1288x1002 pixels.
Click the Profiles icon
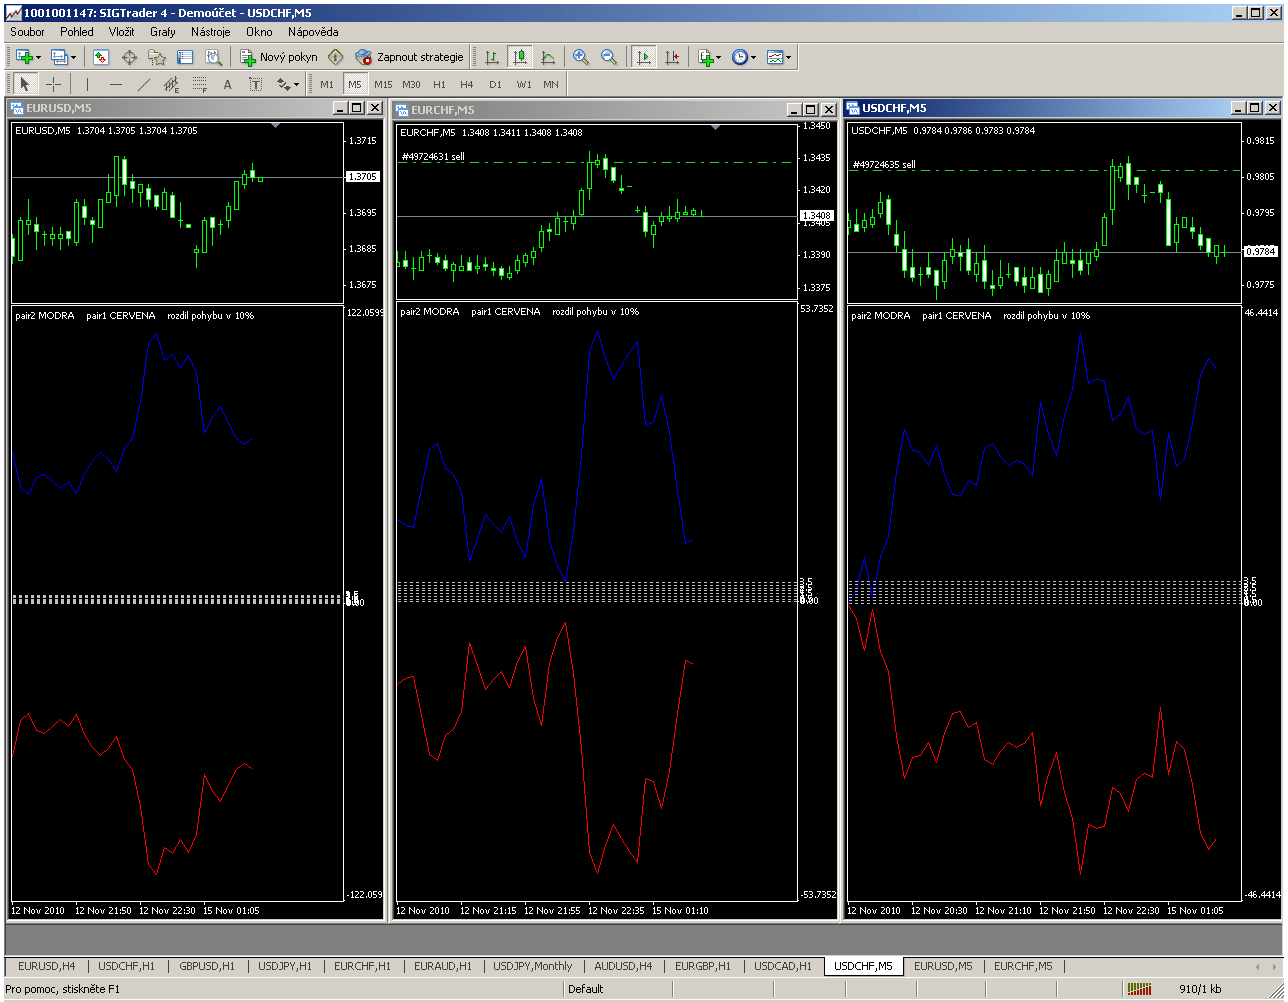tap(59, 57)
